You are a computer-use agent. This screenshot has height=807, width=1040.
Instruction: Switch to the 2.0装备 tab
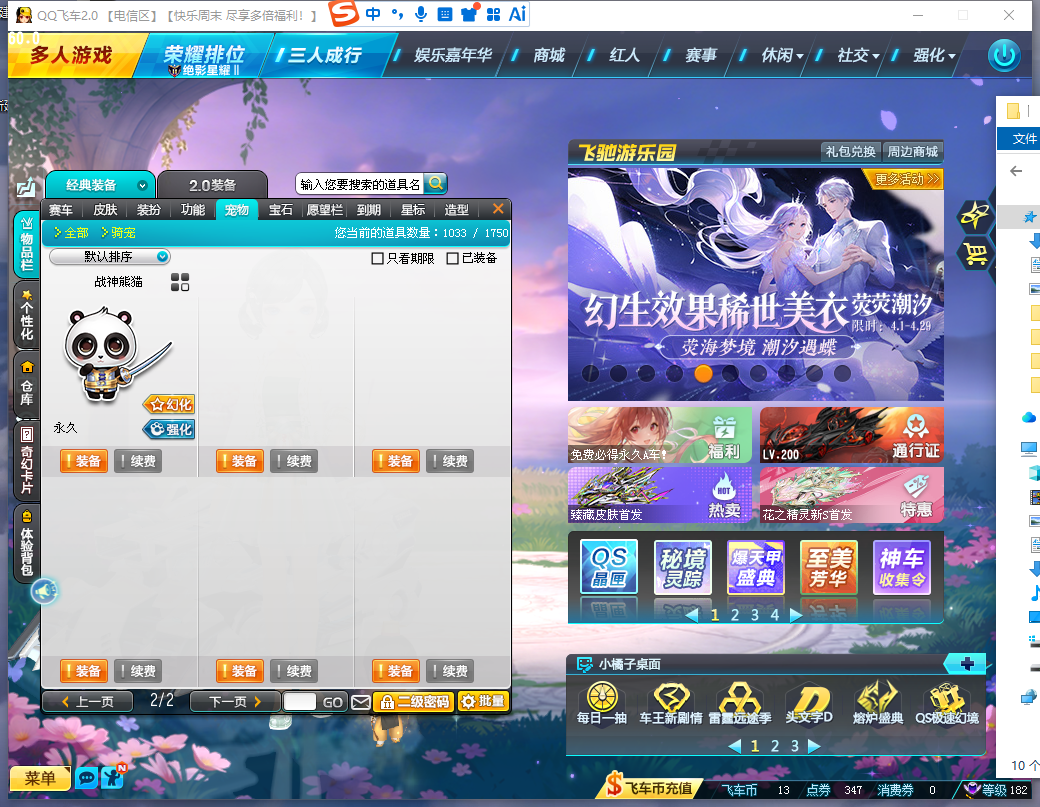[x=212, y=185]
